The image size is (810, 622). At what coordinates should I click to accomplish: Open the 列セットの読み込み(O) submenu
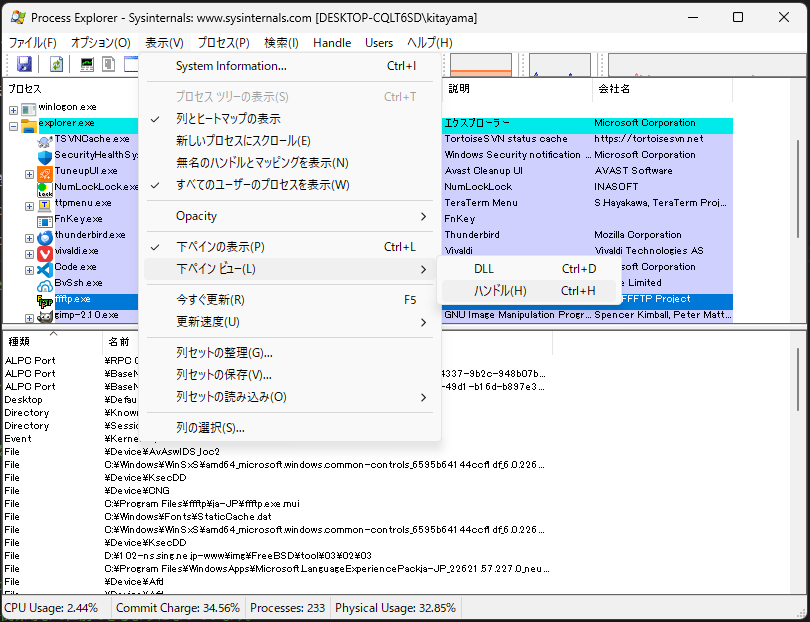pos(289,397)
